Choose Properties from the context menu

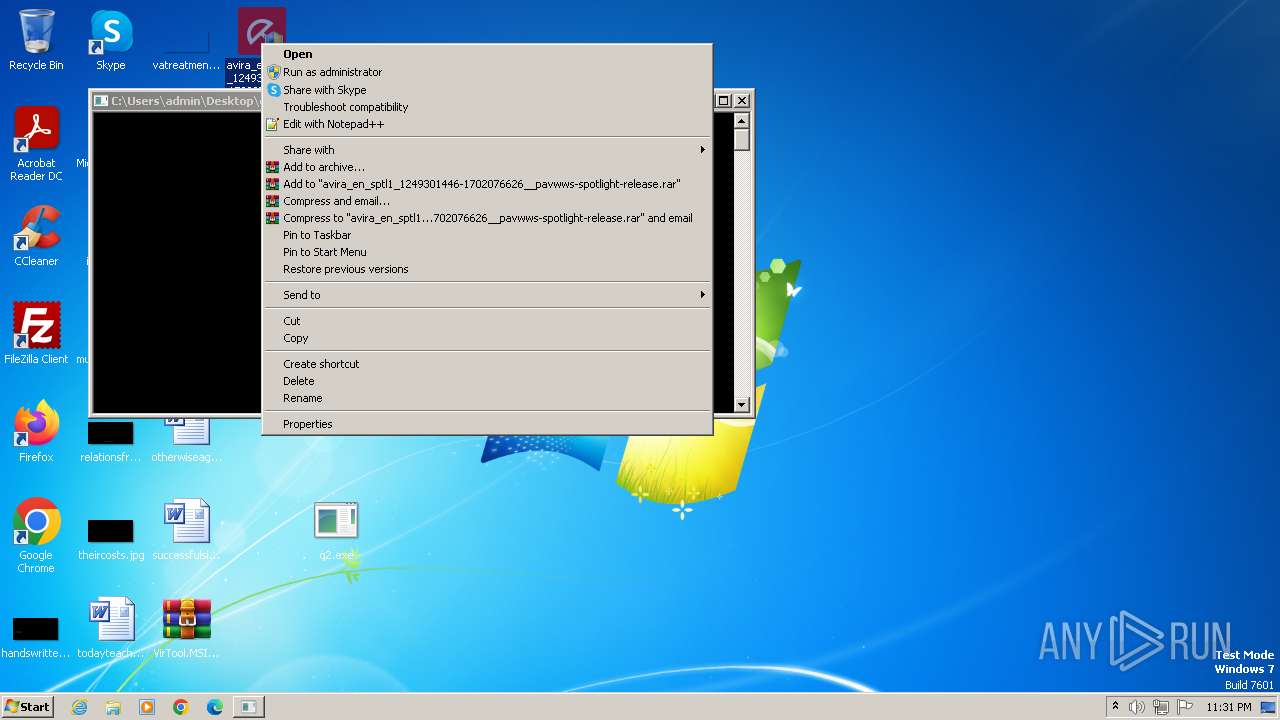[x=487, y=424]
